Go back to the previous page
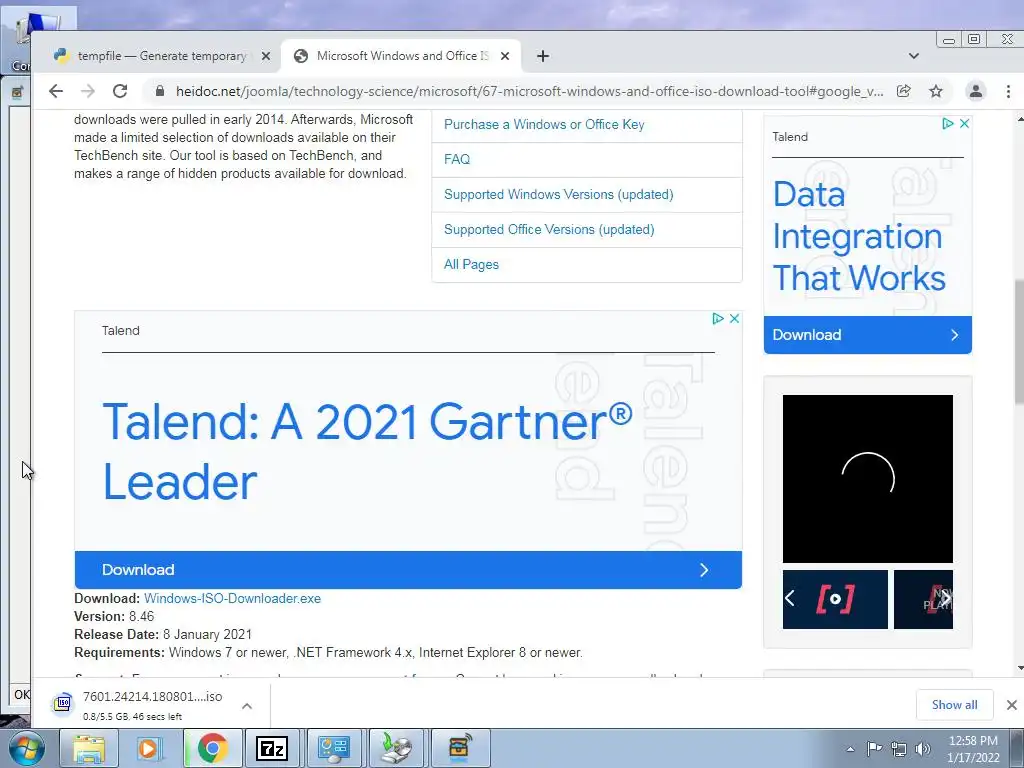The height and width of the screenshot is (768, 1024). (56, 91)
